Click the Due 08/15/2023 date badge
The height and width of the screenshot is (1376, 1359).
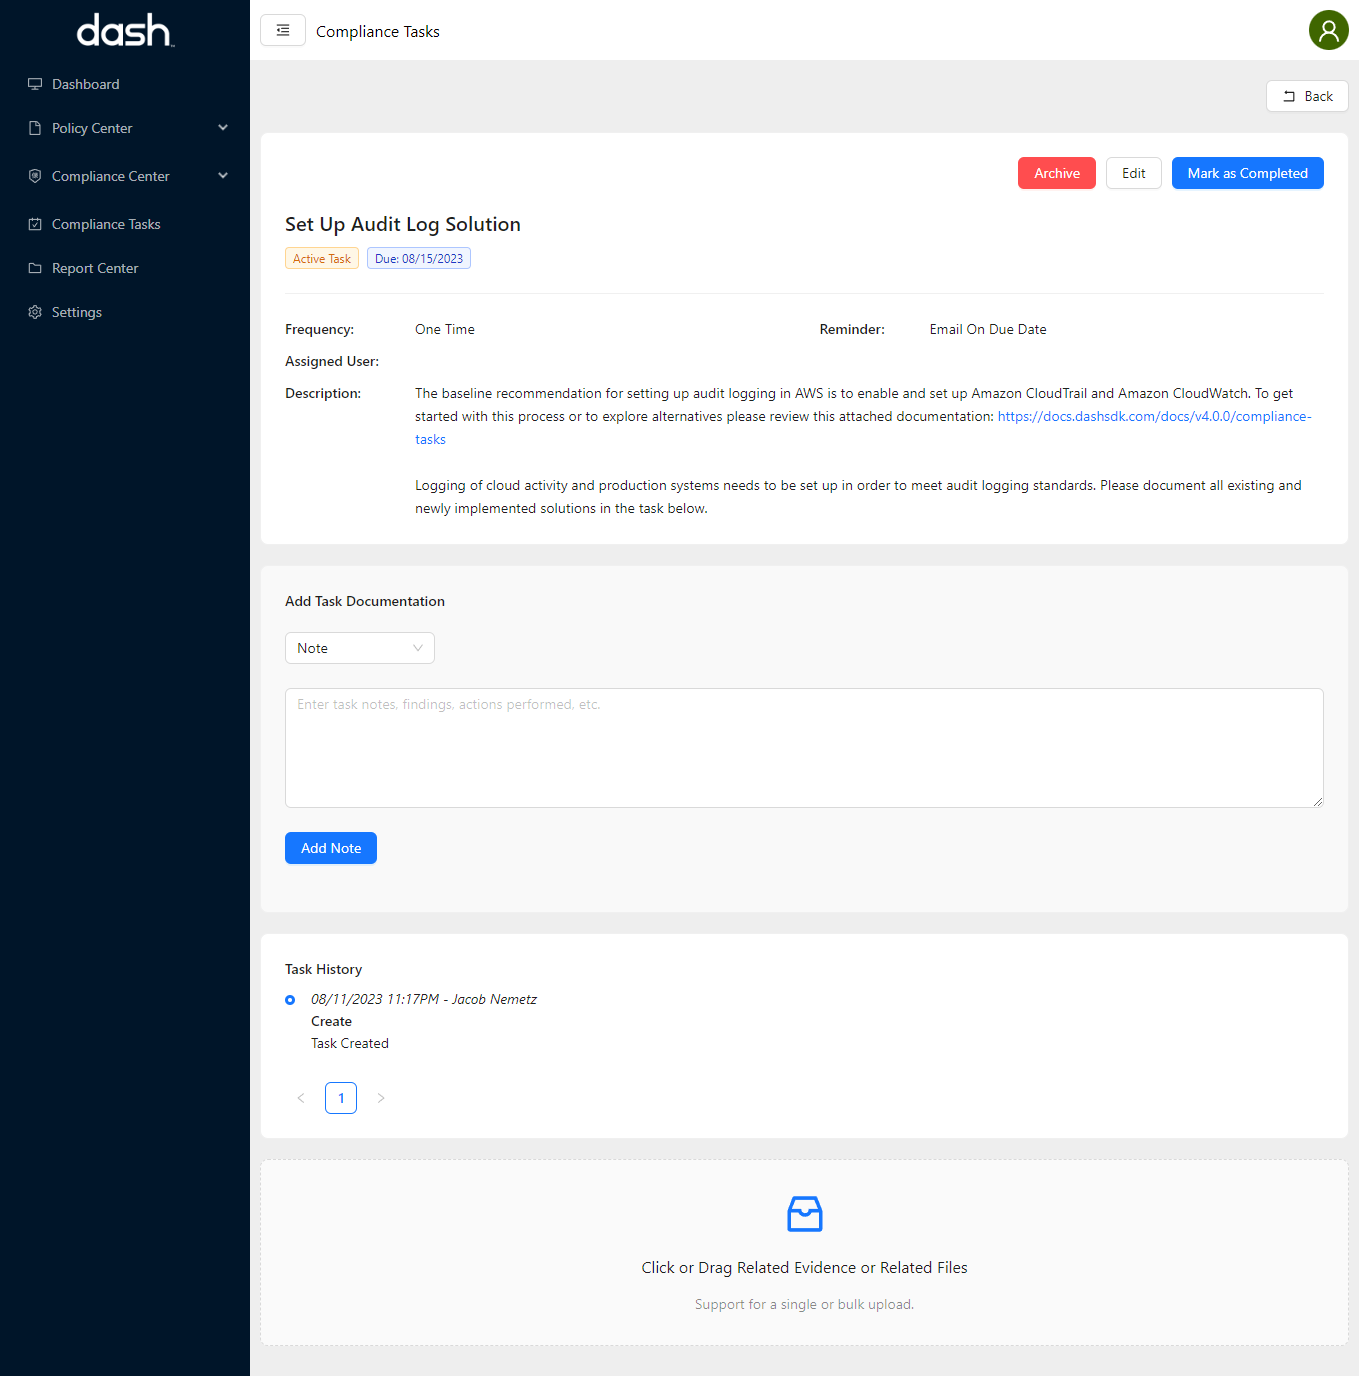tap(418, 258)
